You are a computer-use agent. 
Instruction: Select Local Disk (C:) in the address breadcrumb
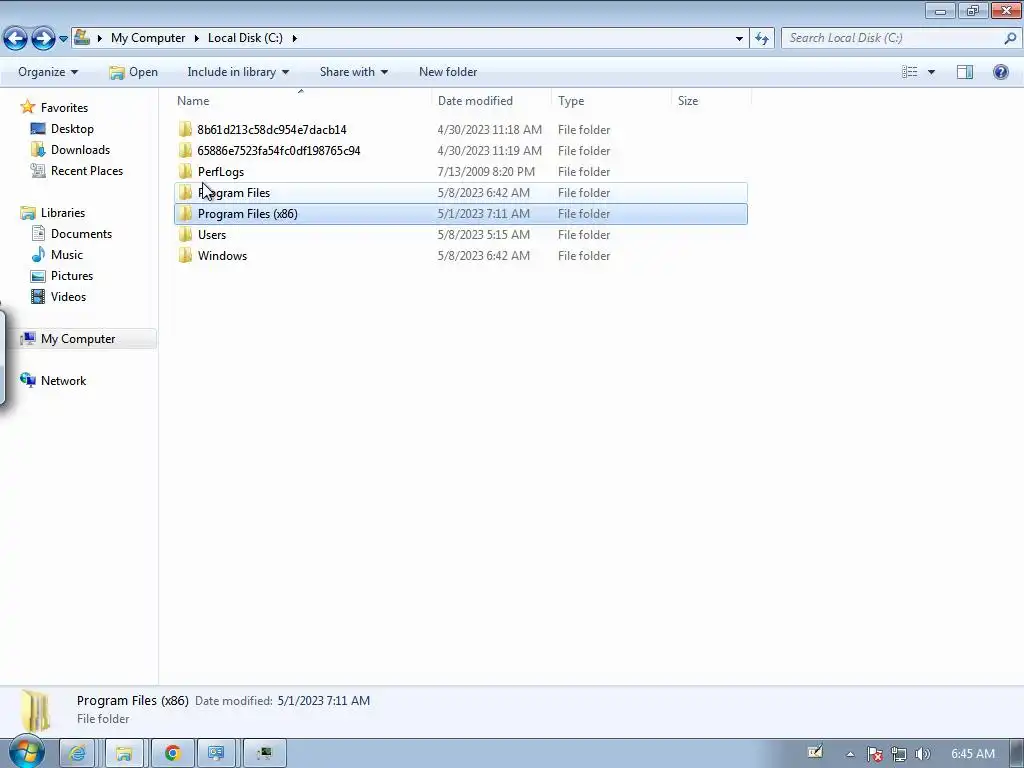[245, 38]
